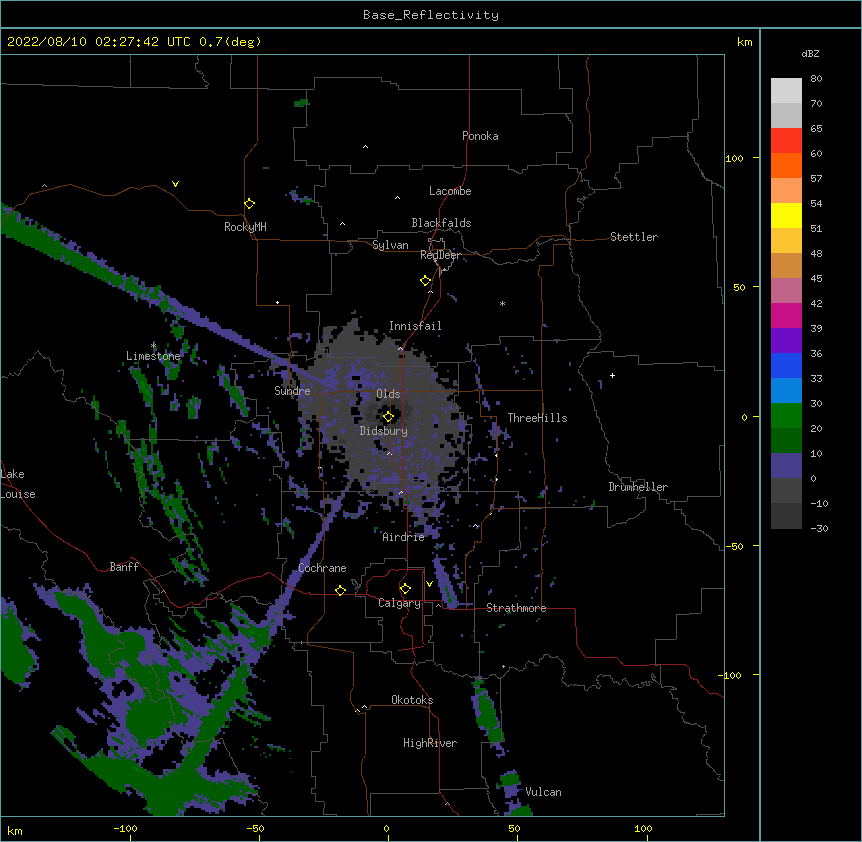
Task: Click the yellow V marker east of Calgary
Action: pos(429,584)
